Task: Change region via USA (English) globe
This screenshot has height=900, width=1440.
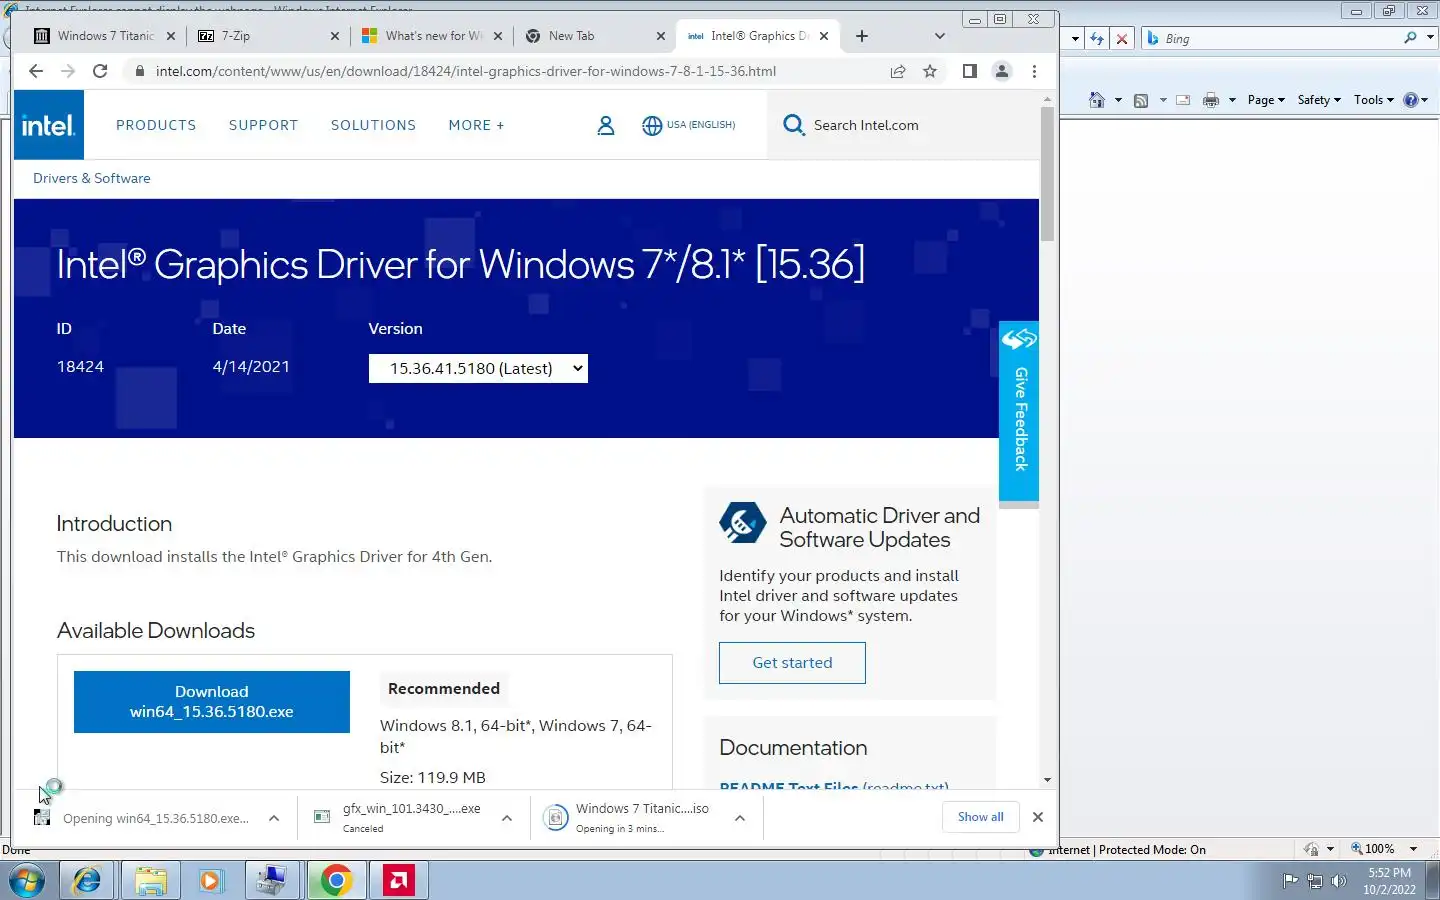Action: click(688, 125)
